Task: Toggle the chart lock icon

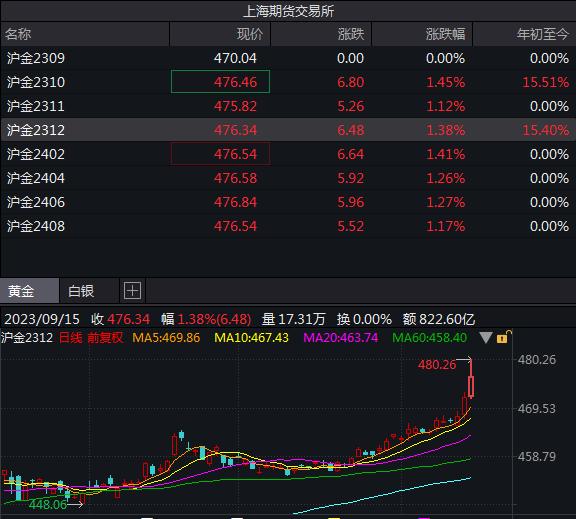Action: click(x=504, y=337)
